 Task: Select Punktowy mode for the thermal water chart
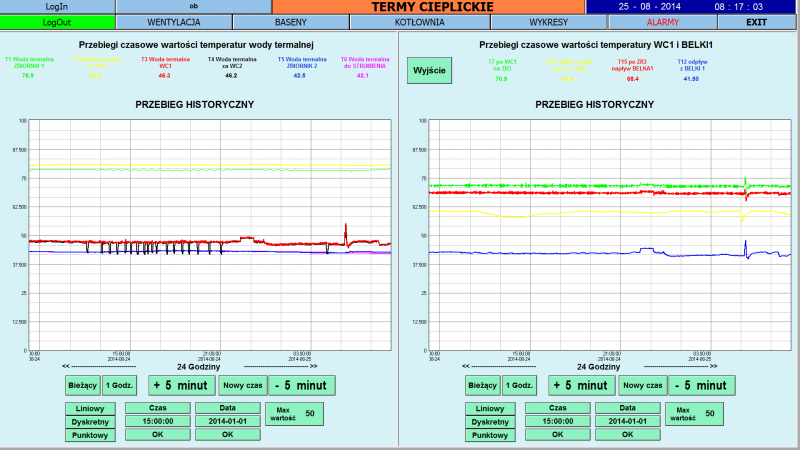point(90,435)
